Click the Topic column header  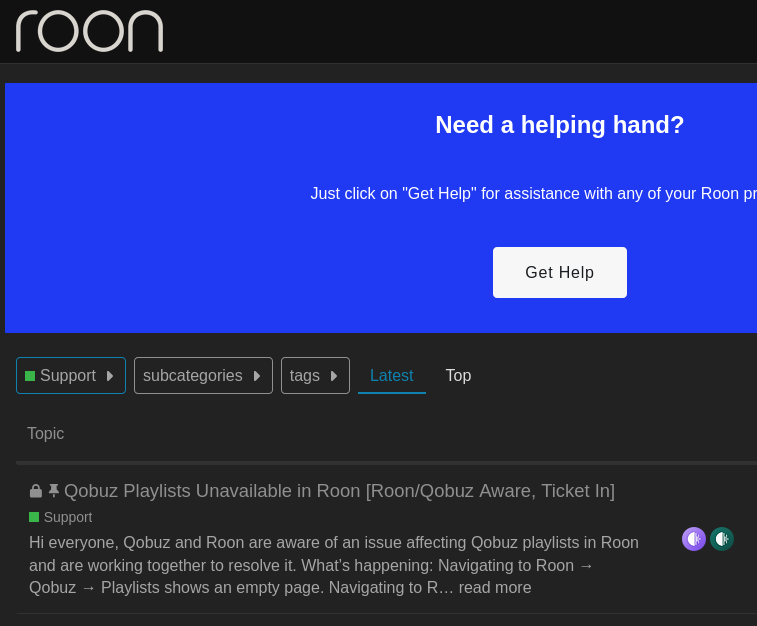pyautogui.click(x=45, y=433)
